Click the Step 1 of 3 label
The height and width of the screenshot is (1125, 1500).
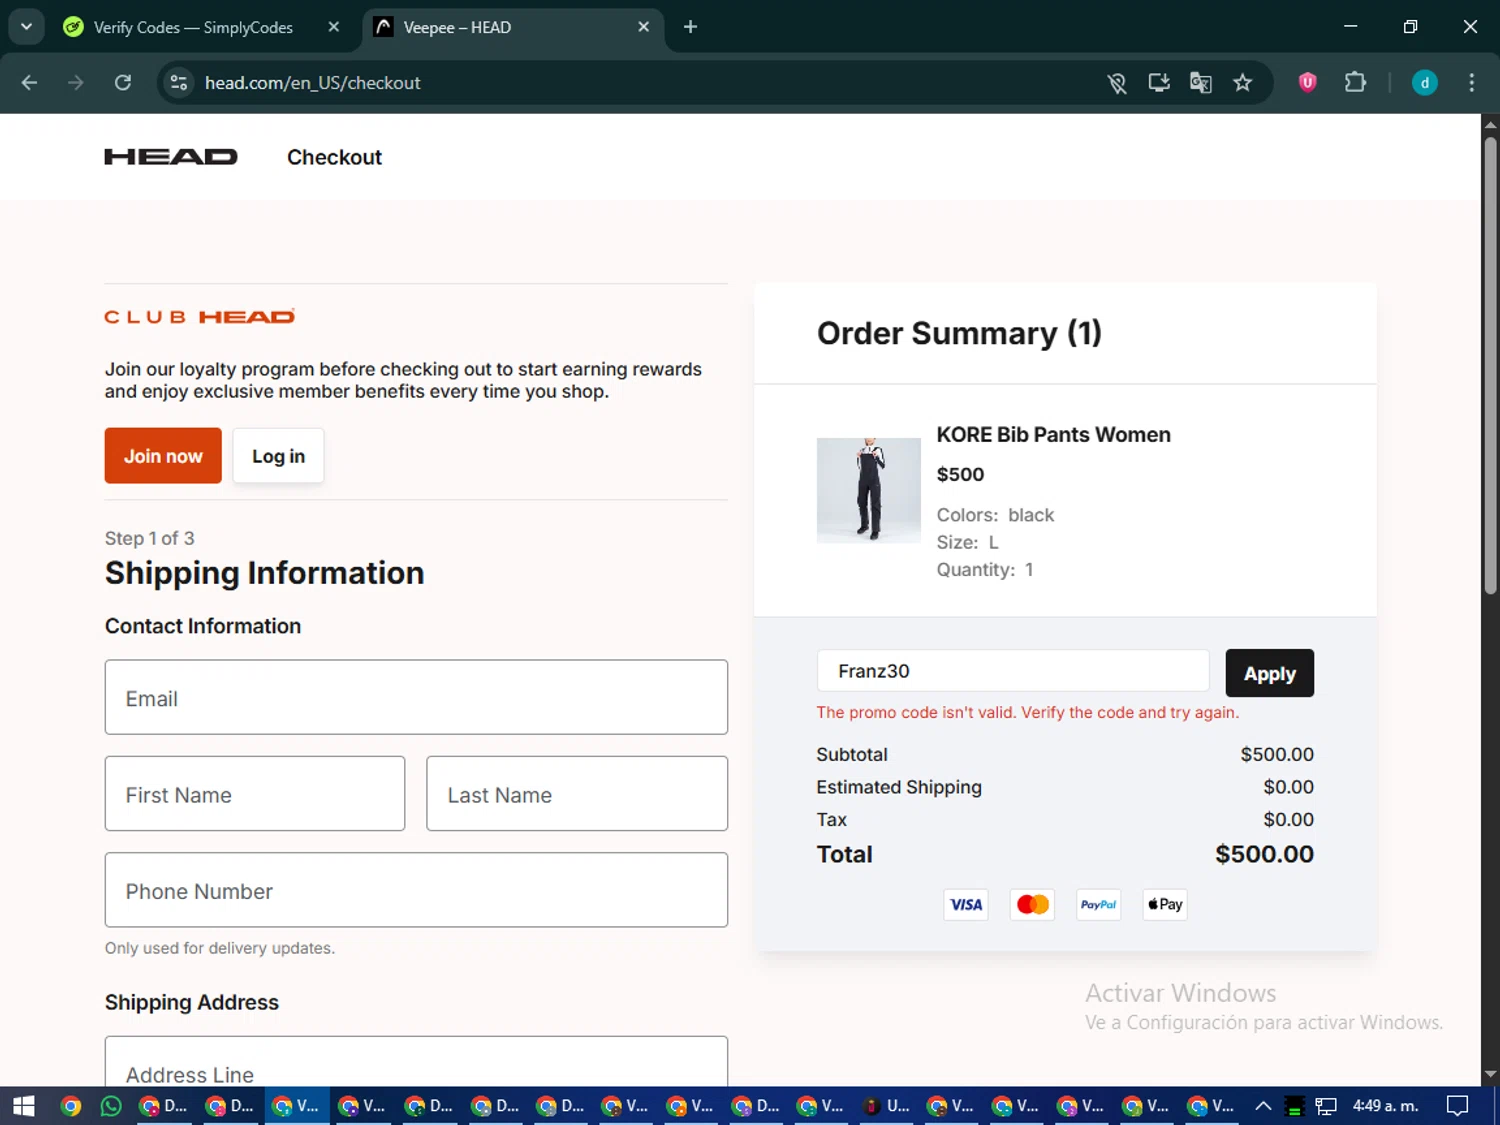[150, 538]
